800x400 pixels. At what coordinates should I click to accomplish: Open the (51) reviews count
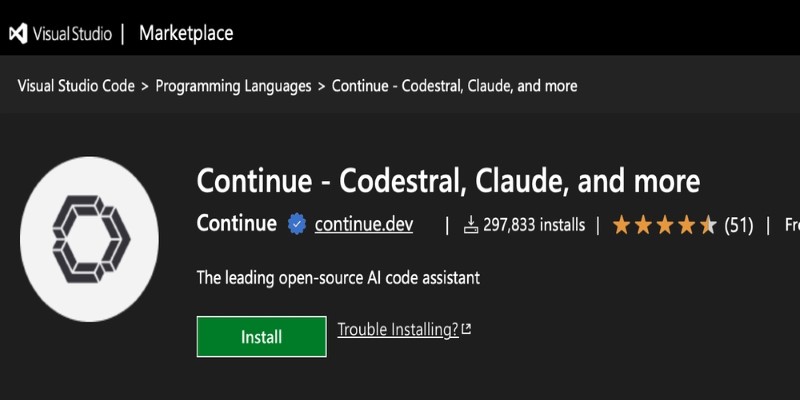739,225
